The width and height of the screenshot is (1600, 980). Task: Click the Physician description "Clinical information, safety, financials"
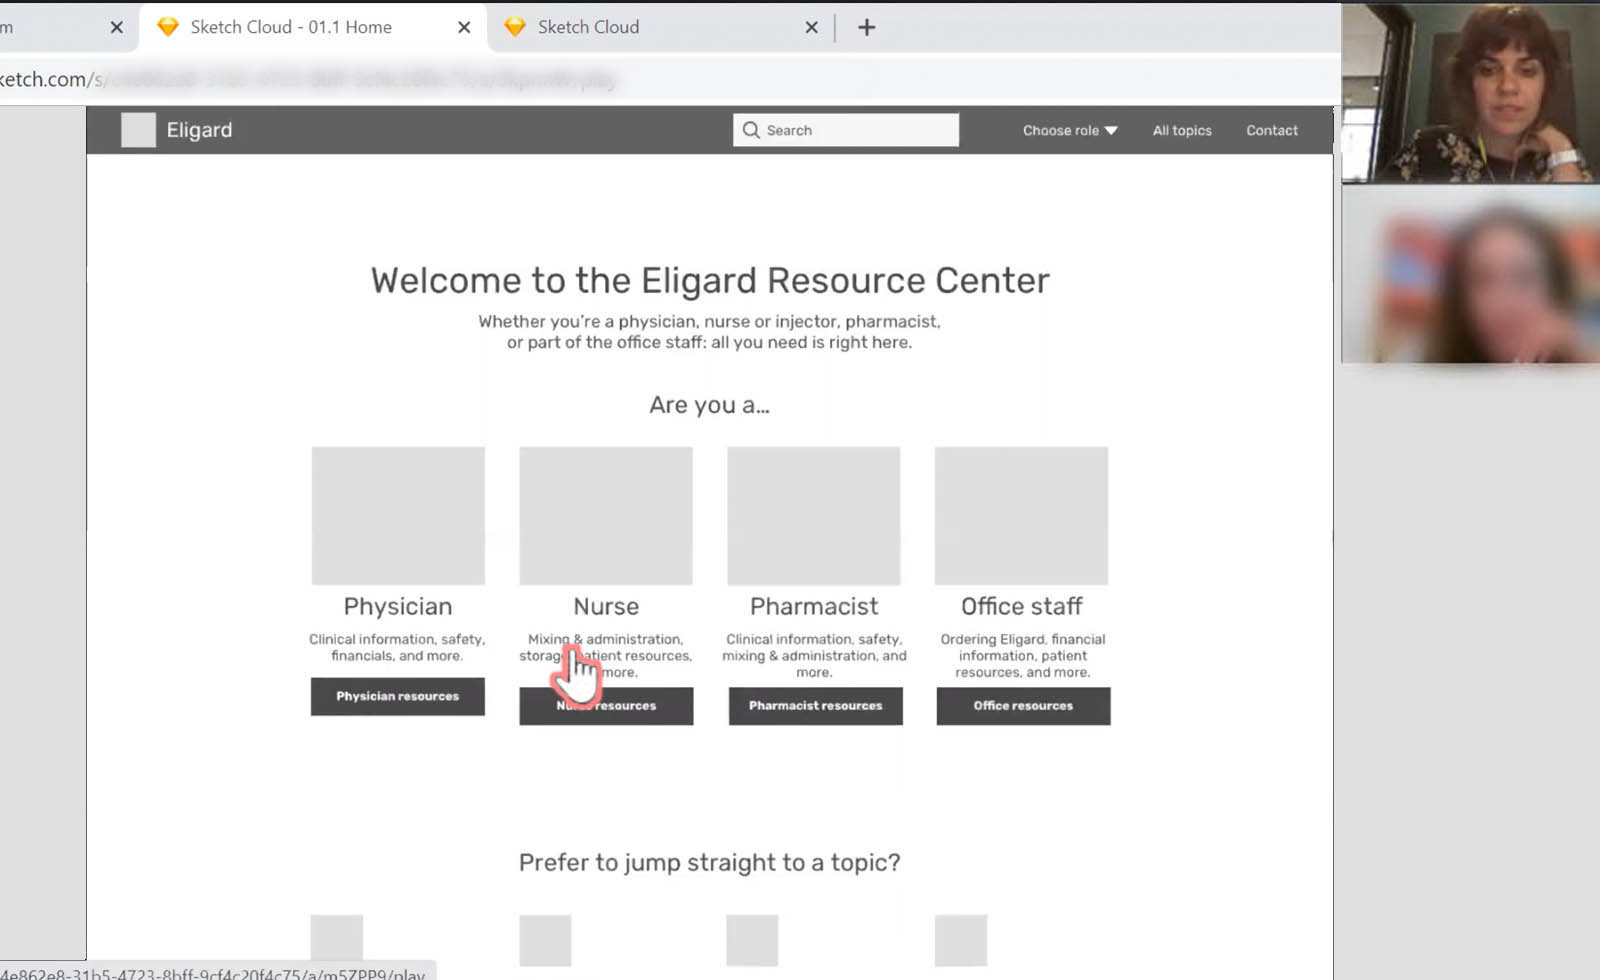pyautogui.click(x=397, y=648)
